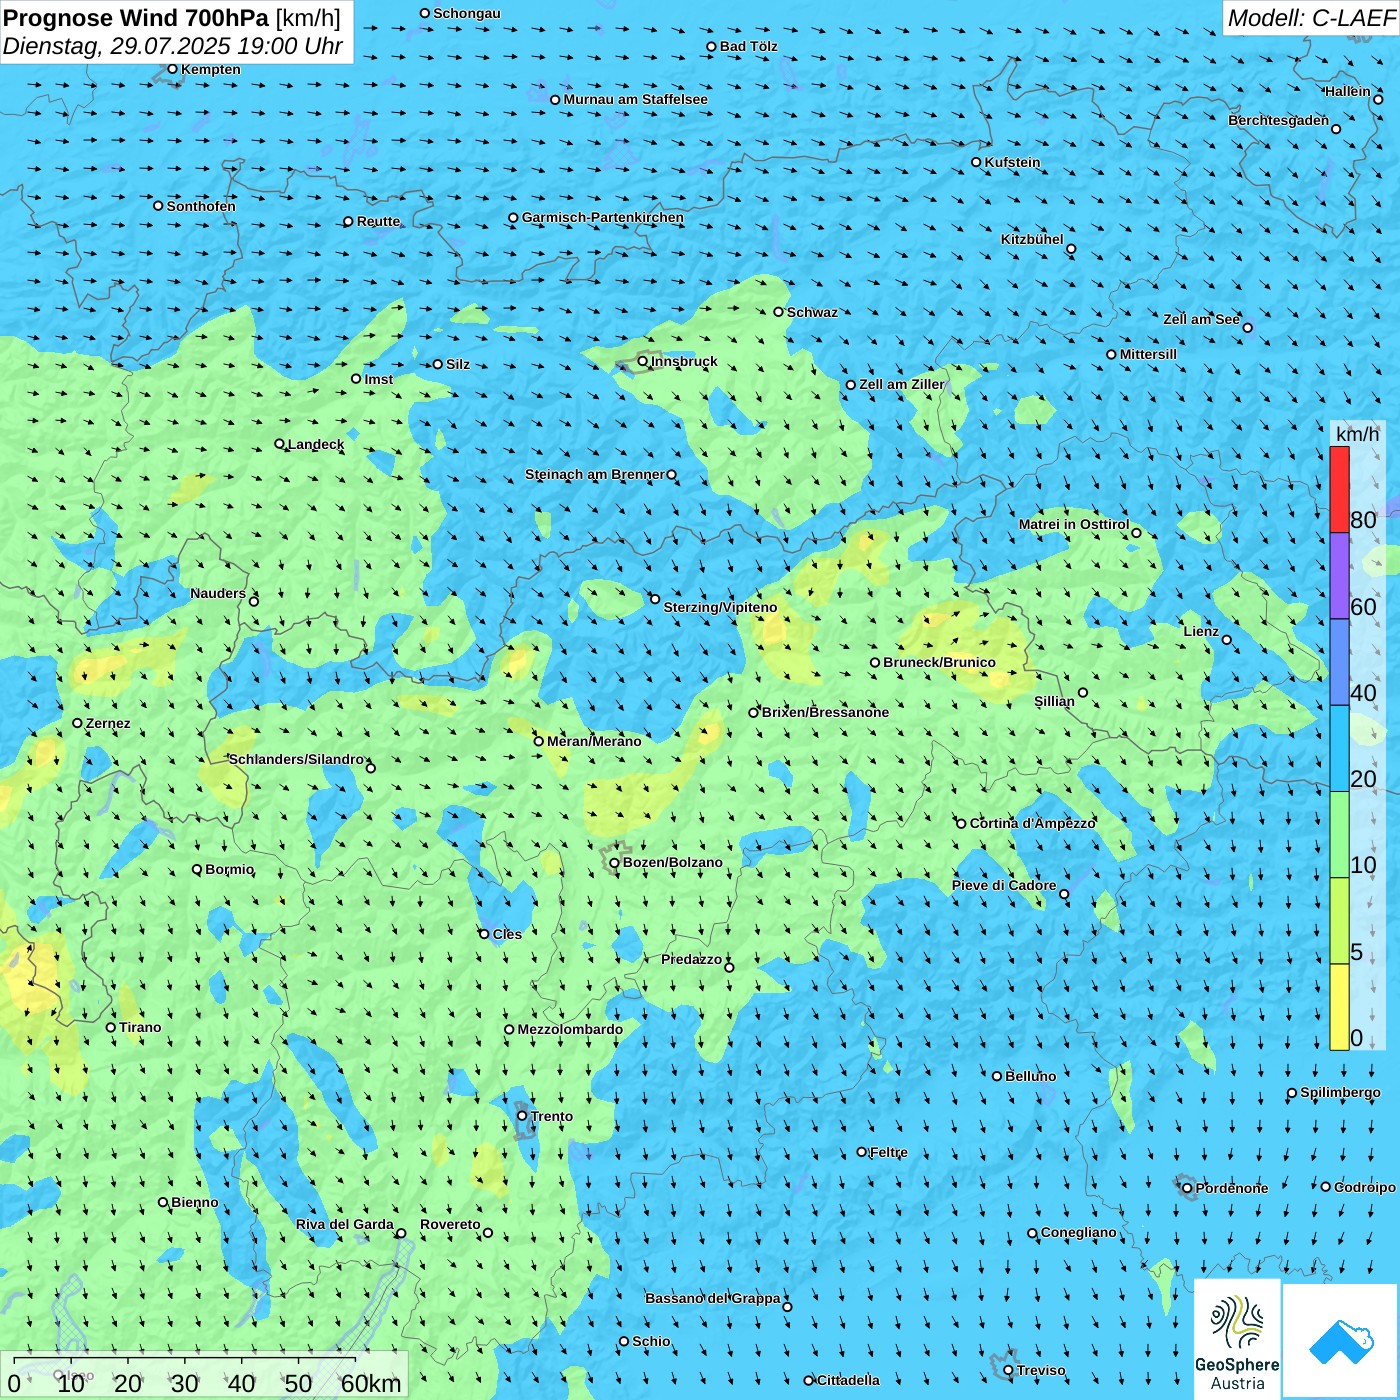Click the 'Sonthofen' label
Image resolution: width=1400 pixels, height=1400 pixels.
tap(201, 206)
